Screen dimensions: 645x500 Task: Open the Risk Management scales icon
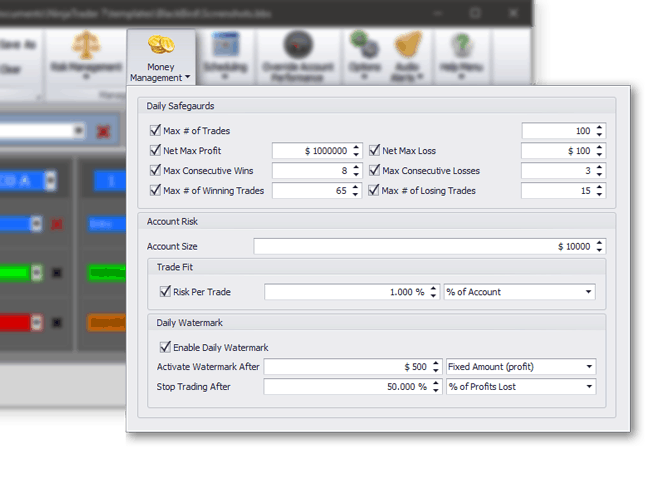pyautogui.click(x=86, y=44)
